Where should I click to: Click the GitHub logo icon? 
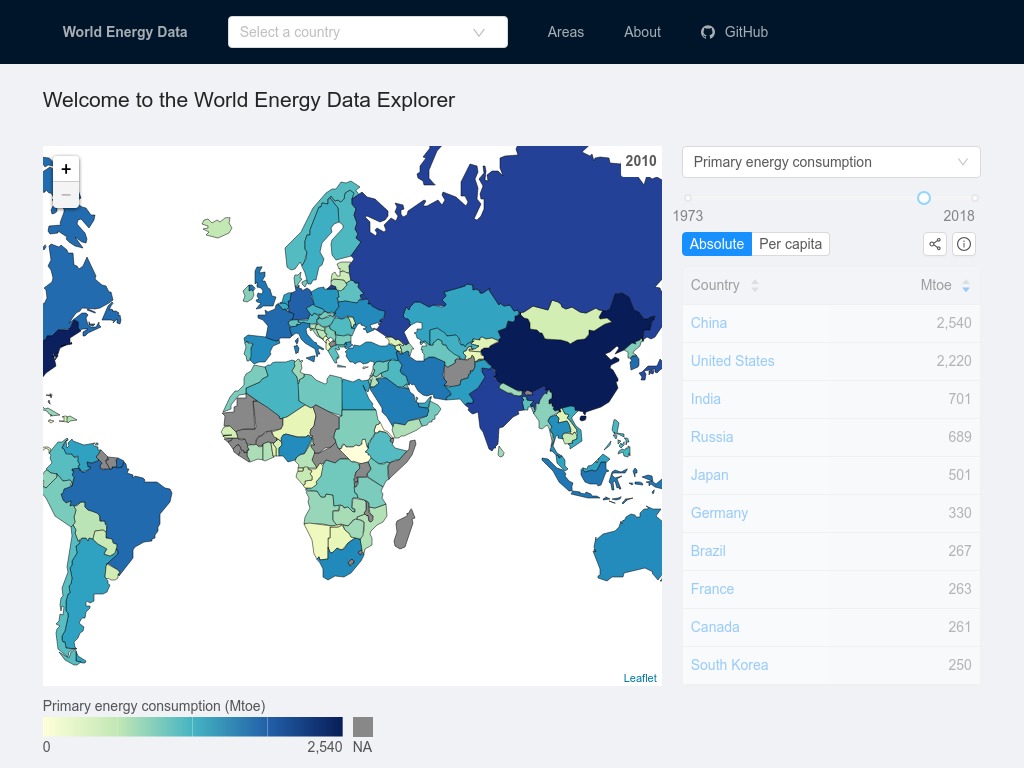708,32
